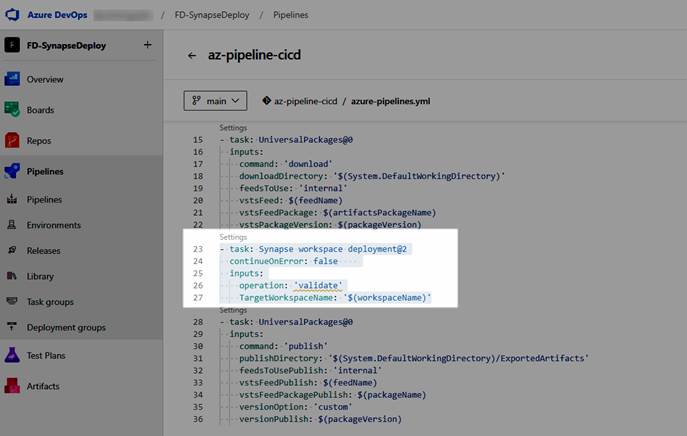Click the Azure DevOps logo icon
Viewport: 687px width, 436px height.
tap(12, 14)
